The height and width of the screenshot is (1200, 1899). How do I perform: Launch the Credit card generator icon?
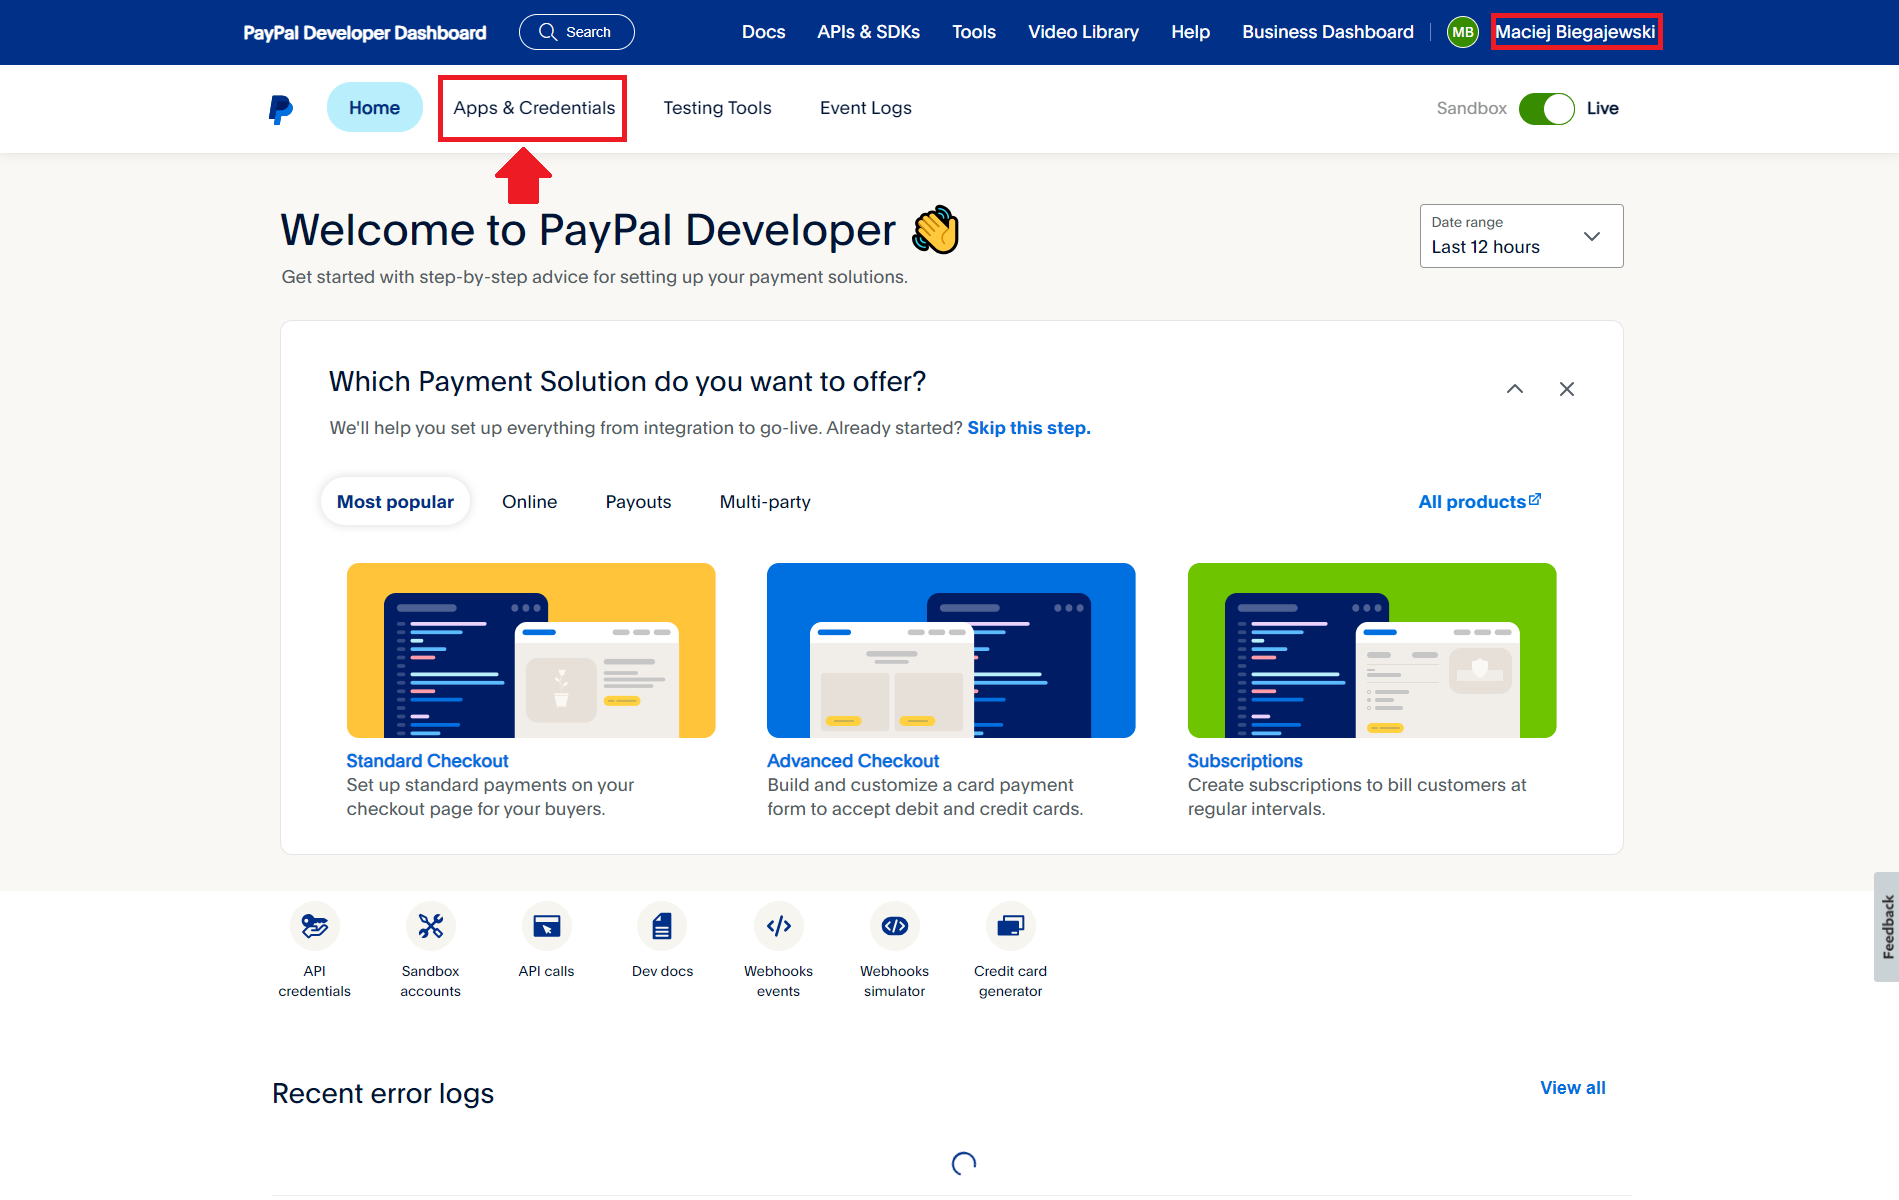coord(1010,927)
